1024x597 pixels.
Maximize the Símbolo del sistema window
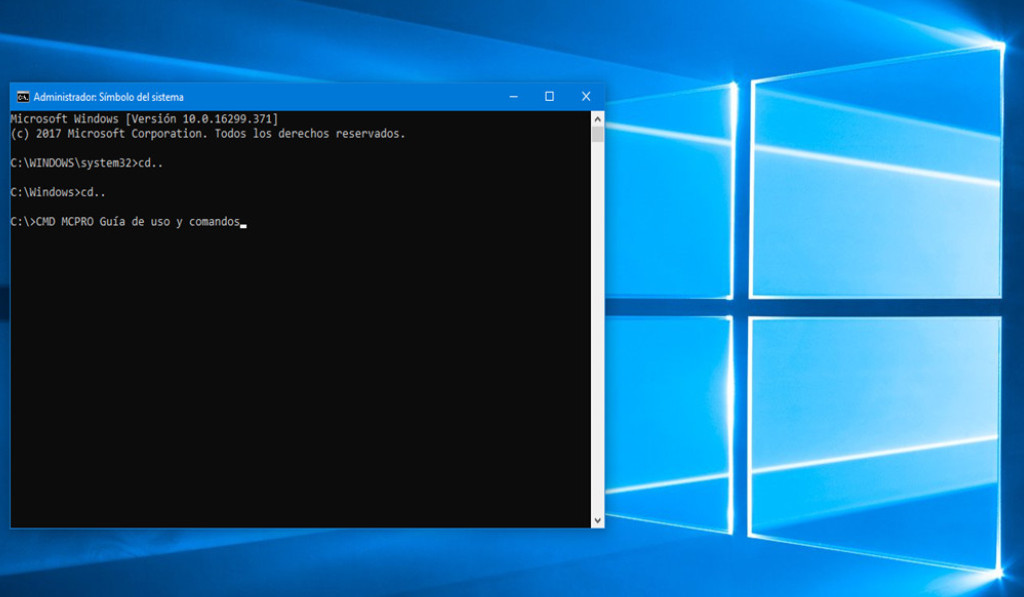549,97
